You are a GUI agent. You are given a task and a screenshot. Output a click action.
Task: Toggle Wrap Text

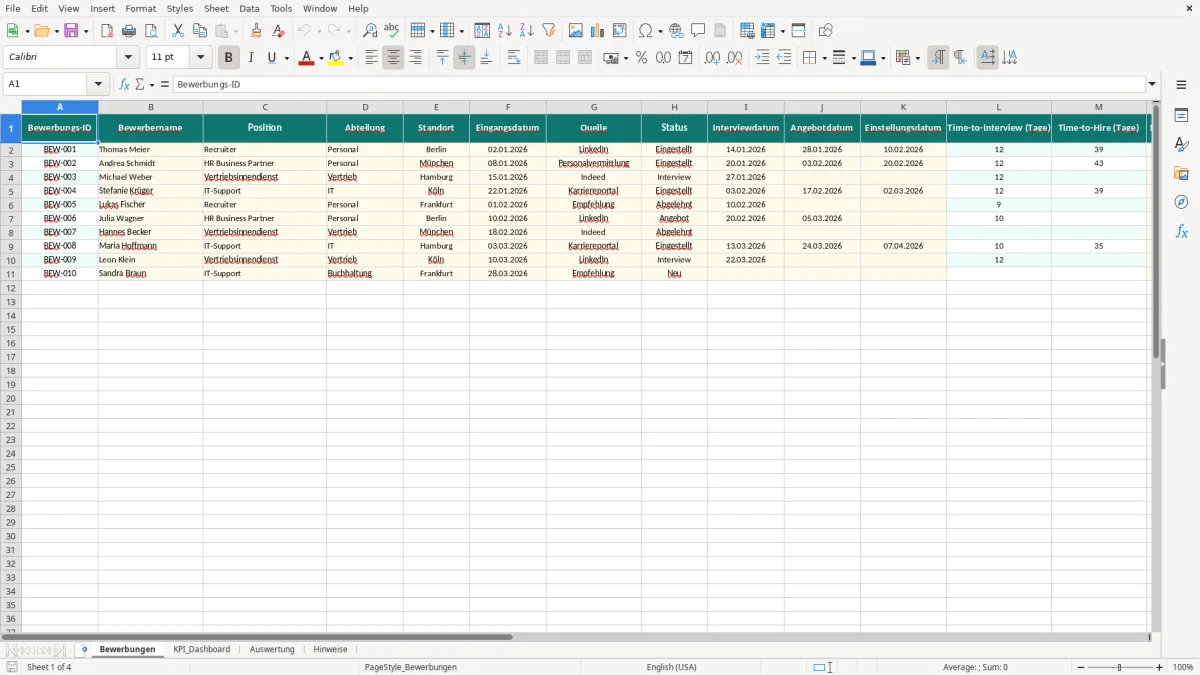tap(514, 58)
